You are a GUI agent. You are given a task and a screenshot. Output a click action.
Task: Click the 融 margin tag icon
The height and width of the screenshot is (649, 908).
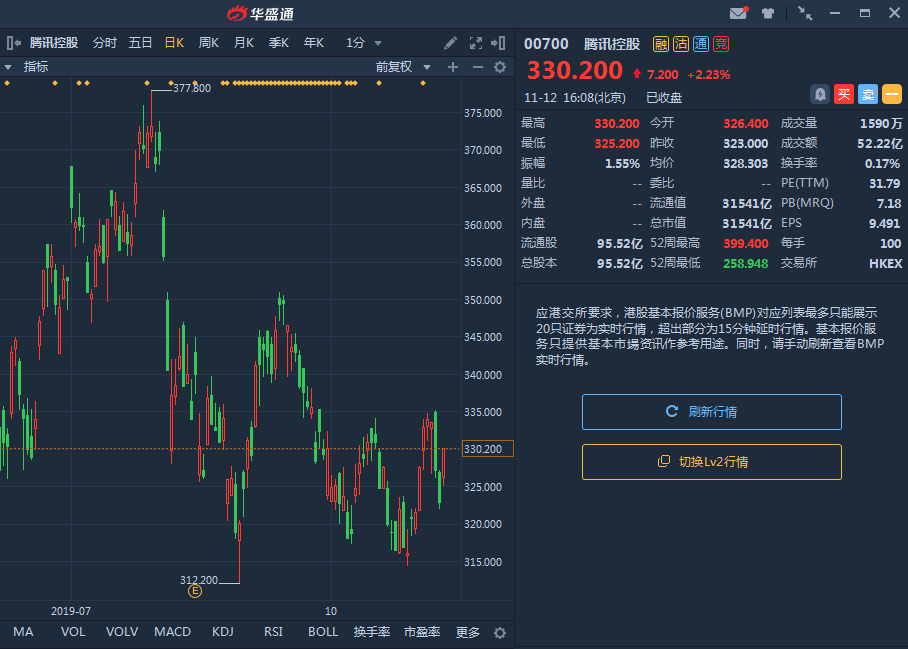pos(661,44)
